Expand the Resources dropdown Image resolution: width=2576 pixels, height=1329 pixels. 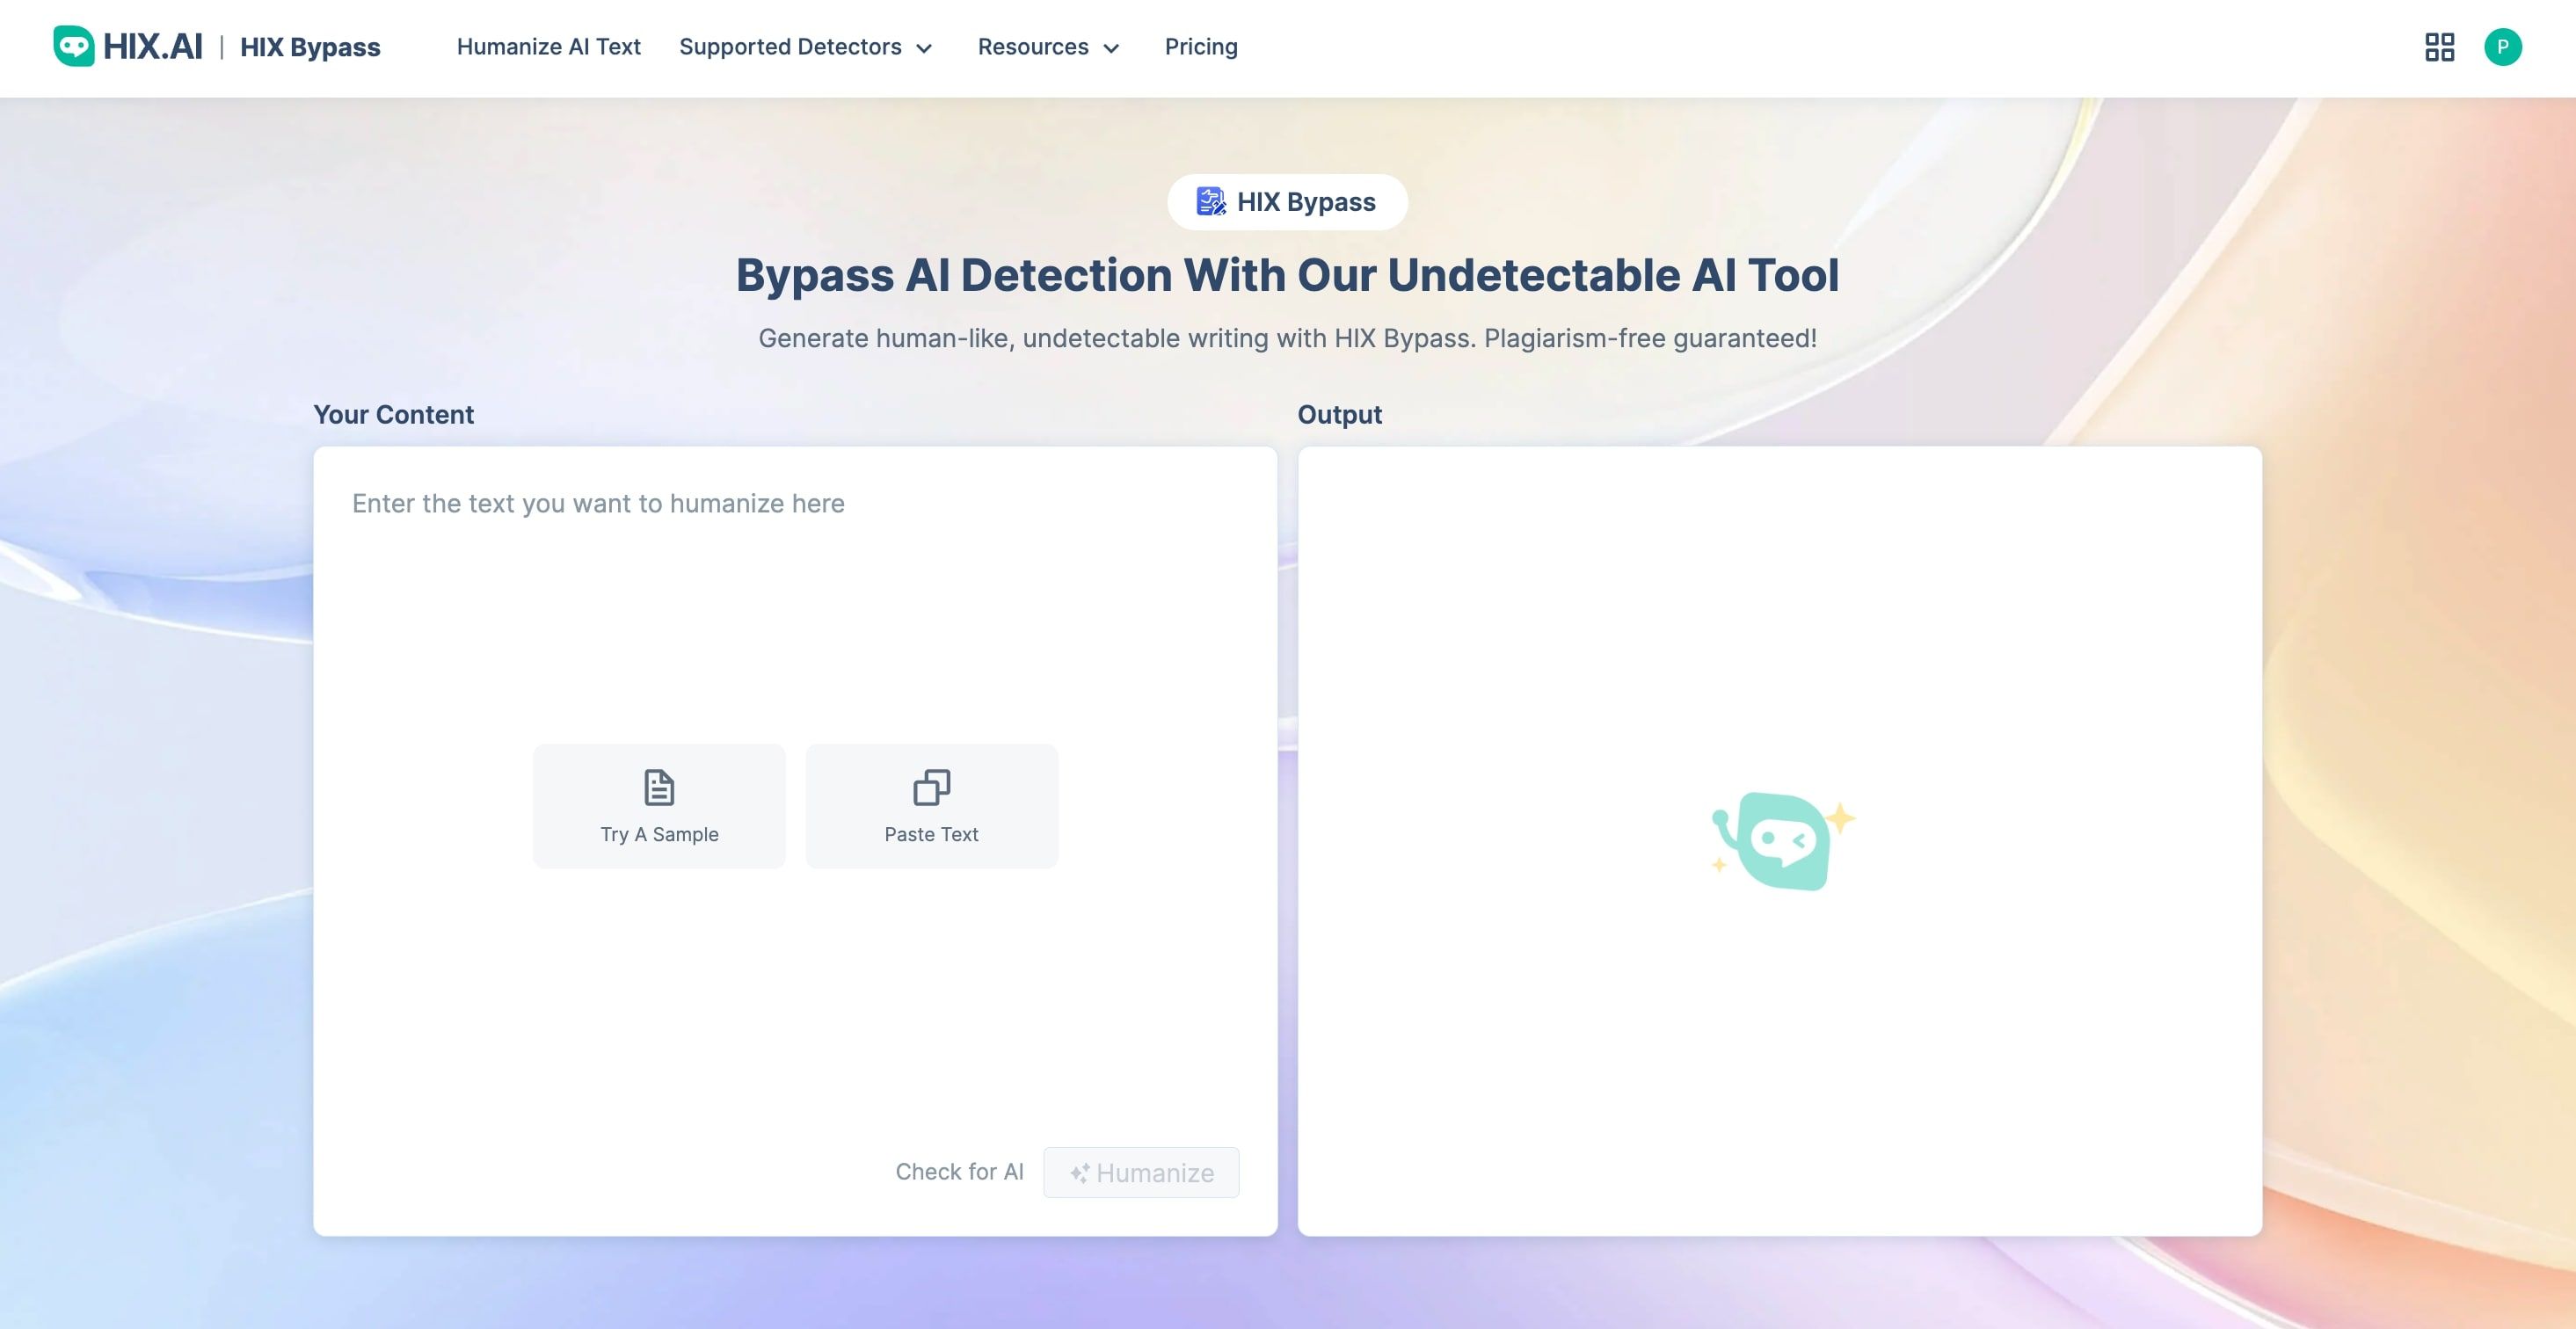click(x=1048, y=47)
